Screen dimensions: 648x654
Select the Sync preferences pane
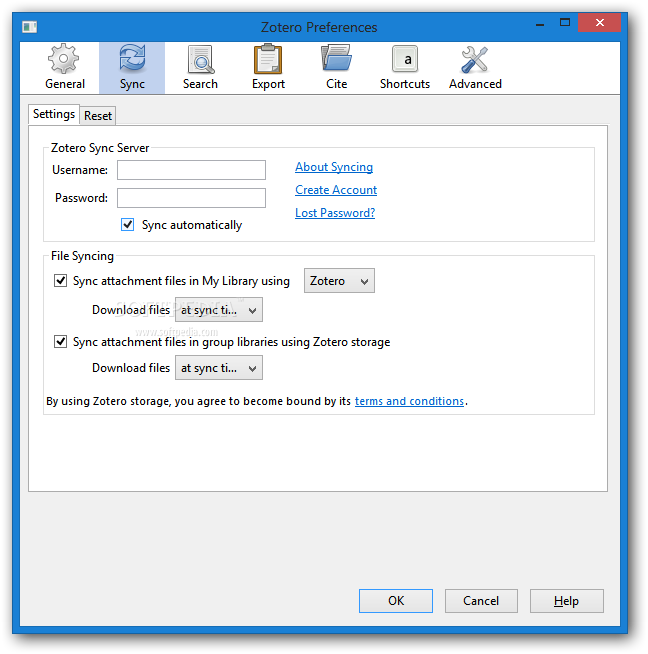(132, 68)
